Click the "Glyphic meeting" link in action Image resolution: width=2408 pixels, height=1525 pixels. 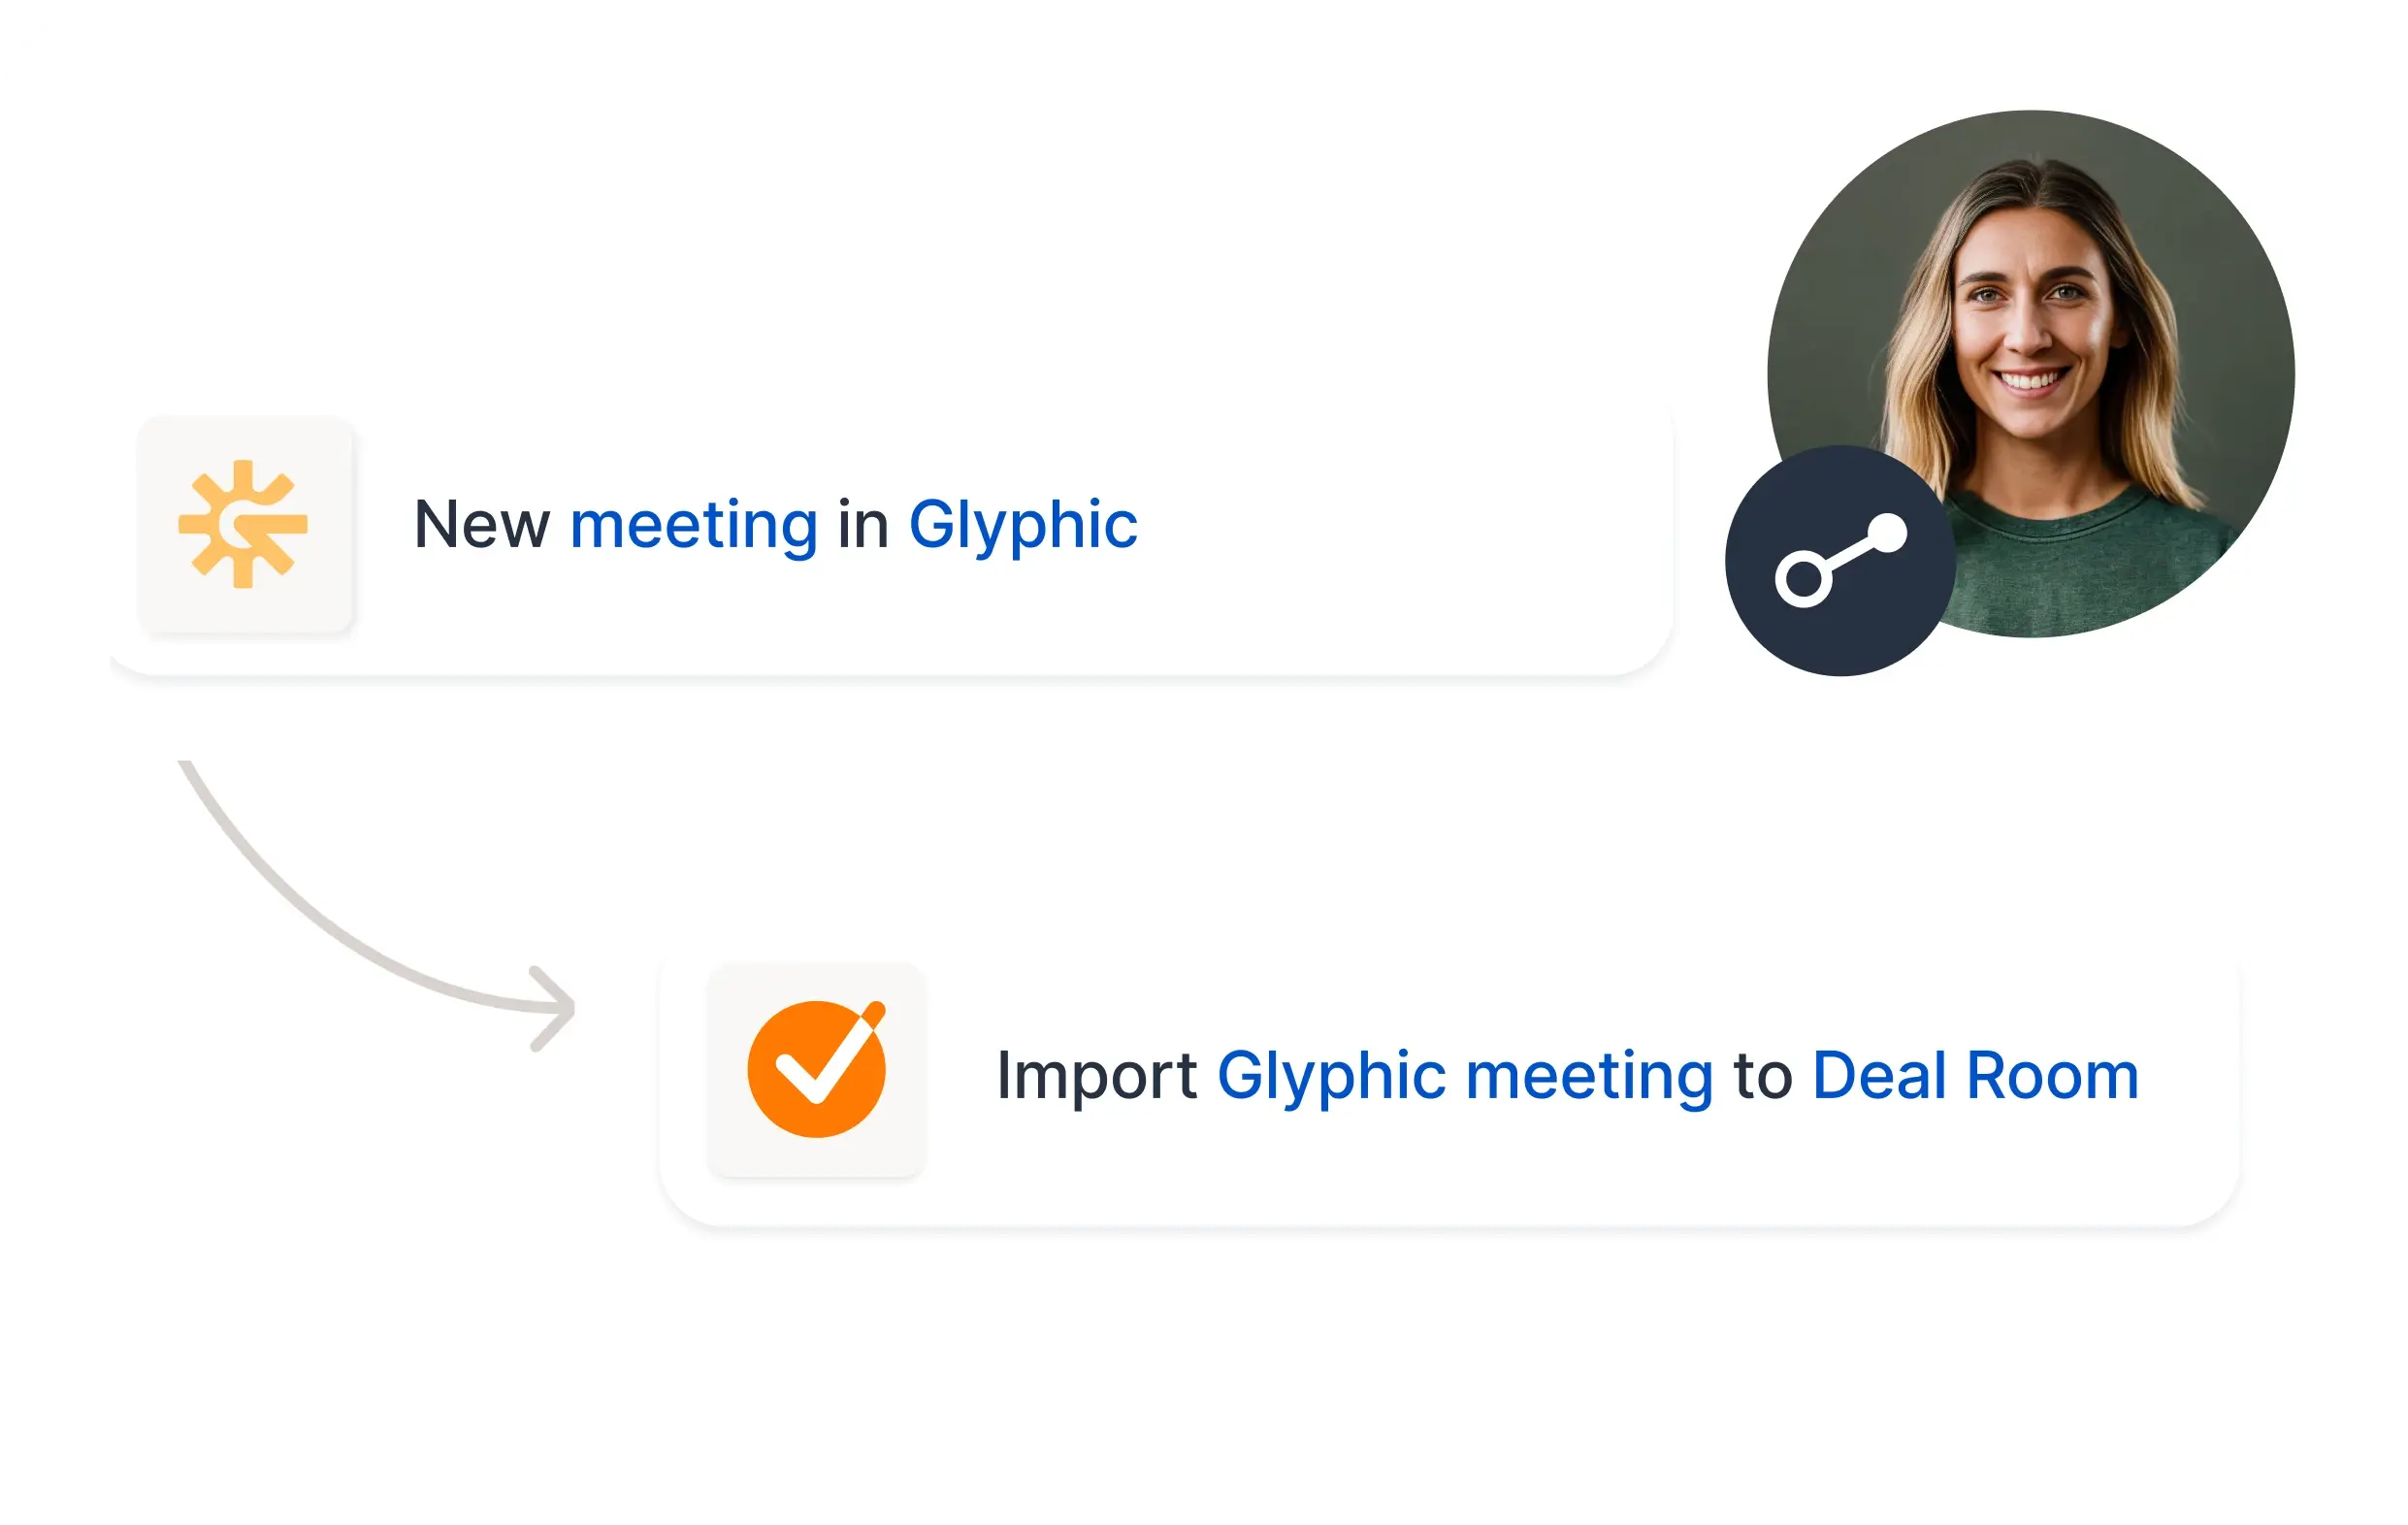point(1465,1077)
